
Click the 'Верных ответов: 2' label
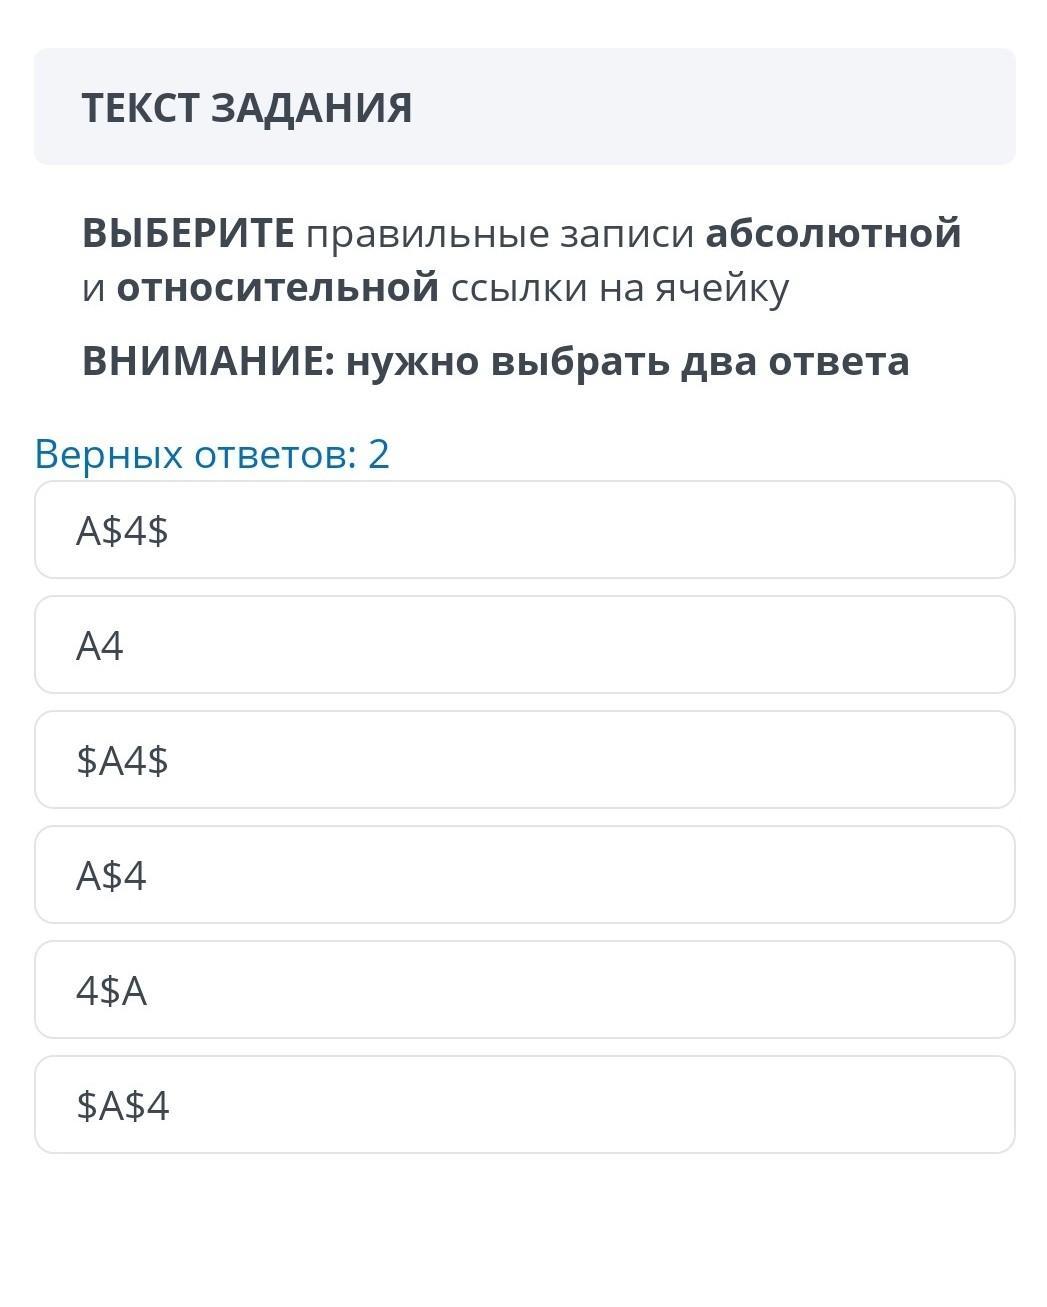coord(212,454)
